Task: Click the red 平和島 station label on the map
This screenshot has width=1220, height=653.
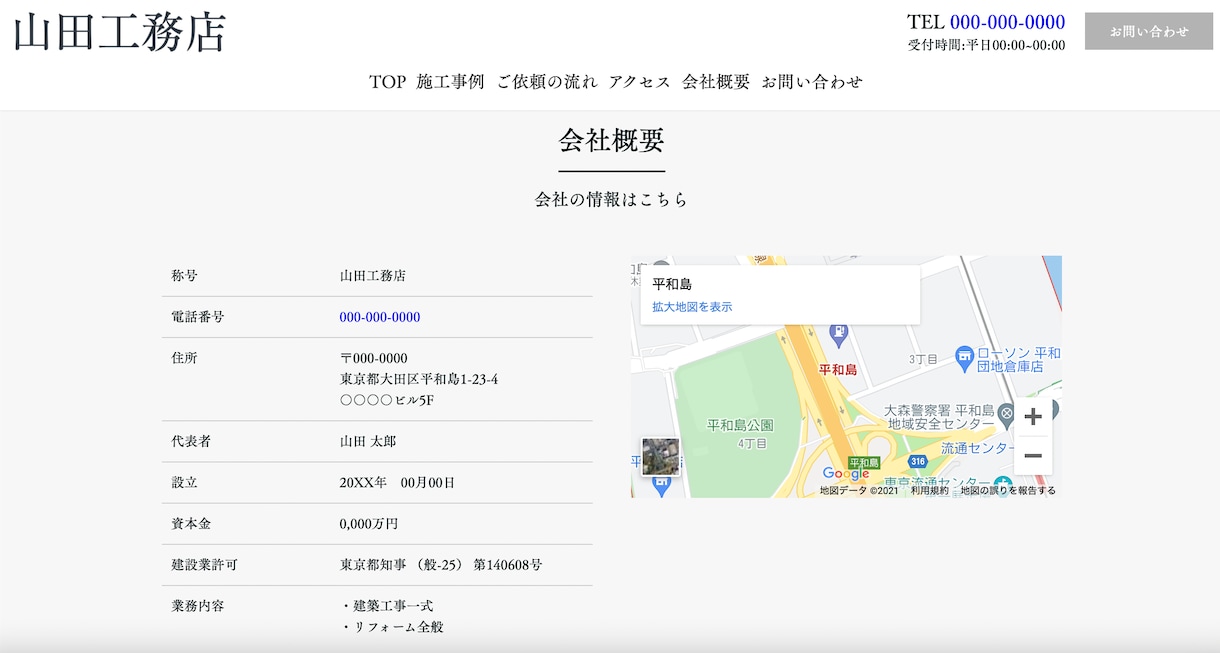Action: (838, 370)
